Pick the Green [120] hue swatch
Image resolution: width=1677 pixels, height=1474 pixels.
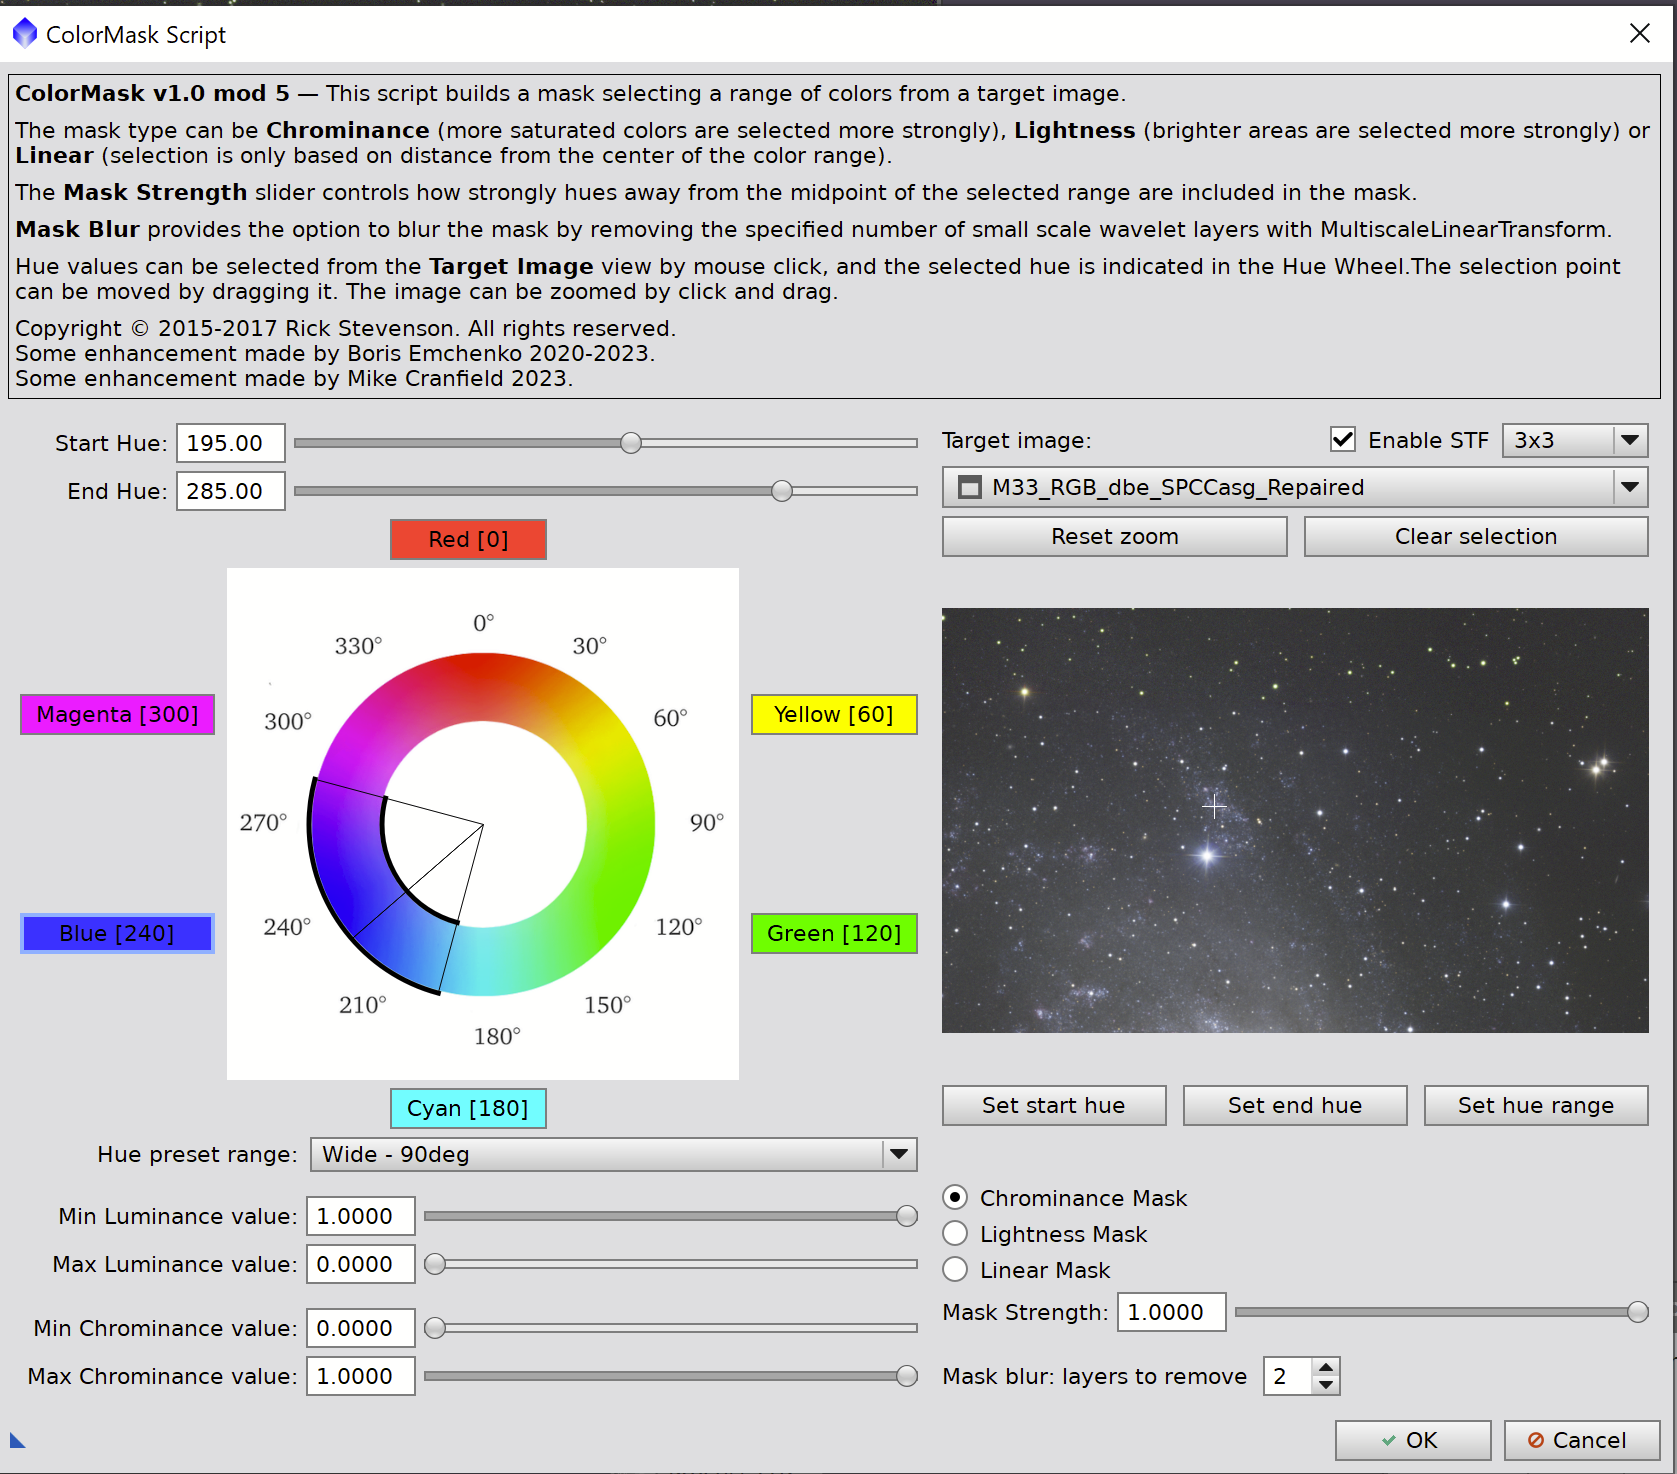(834, 933)
